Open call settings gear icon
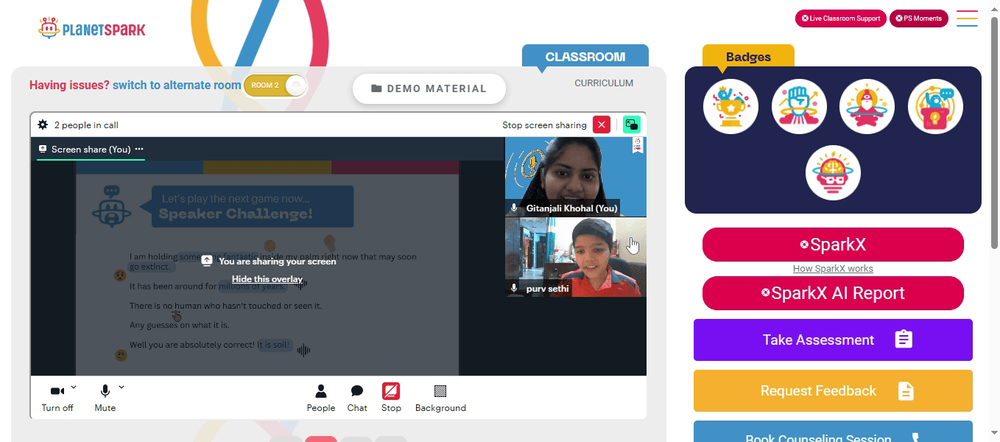The image size is (1000, 442). click(x=43, y=124)
